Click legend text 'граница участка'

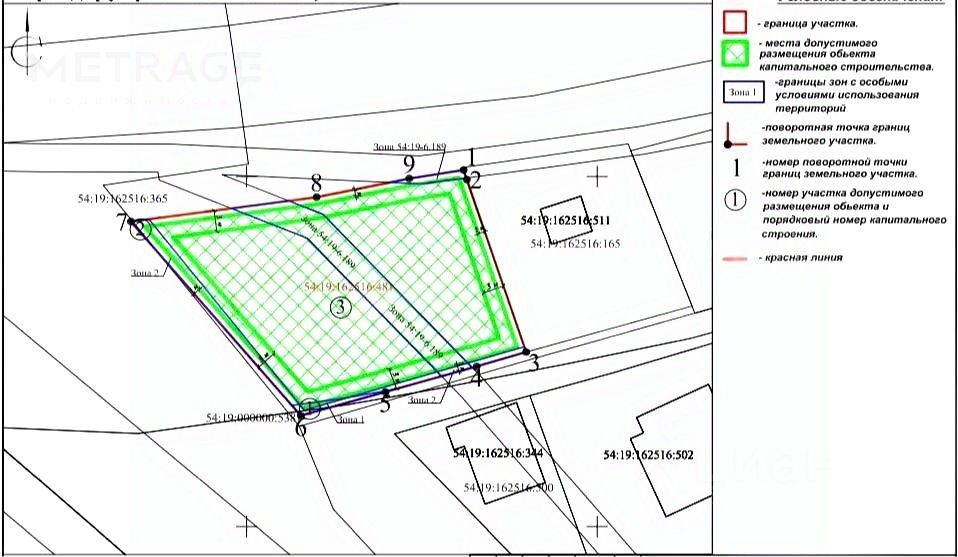(807, 24)
